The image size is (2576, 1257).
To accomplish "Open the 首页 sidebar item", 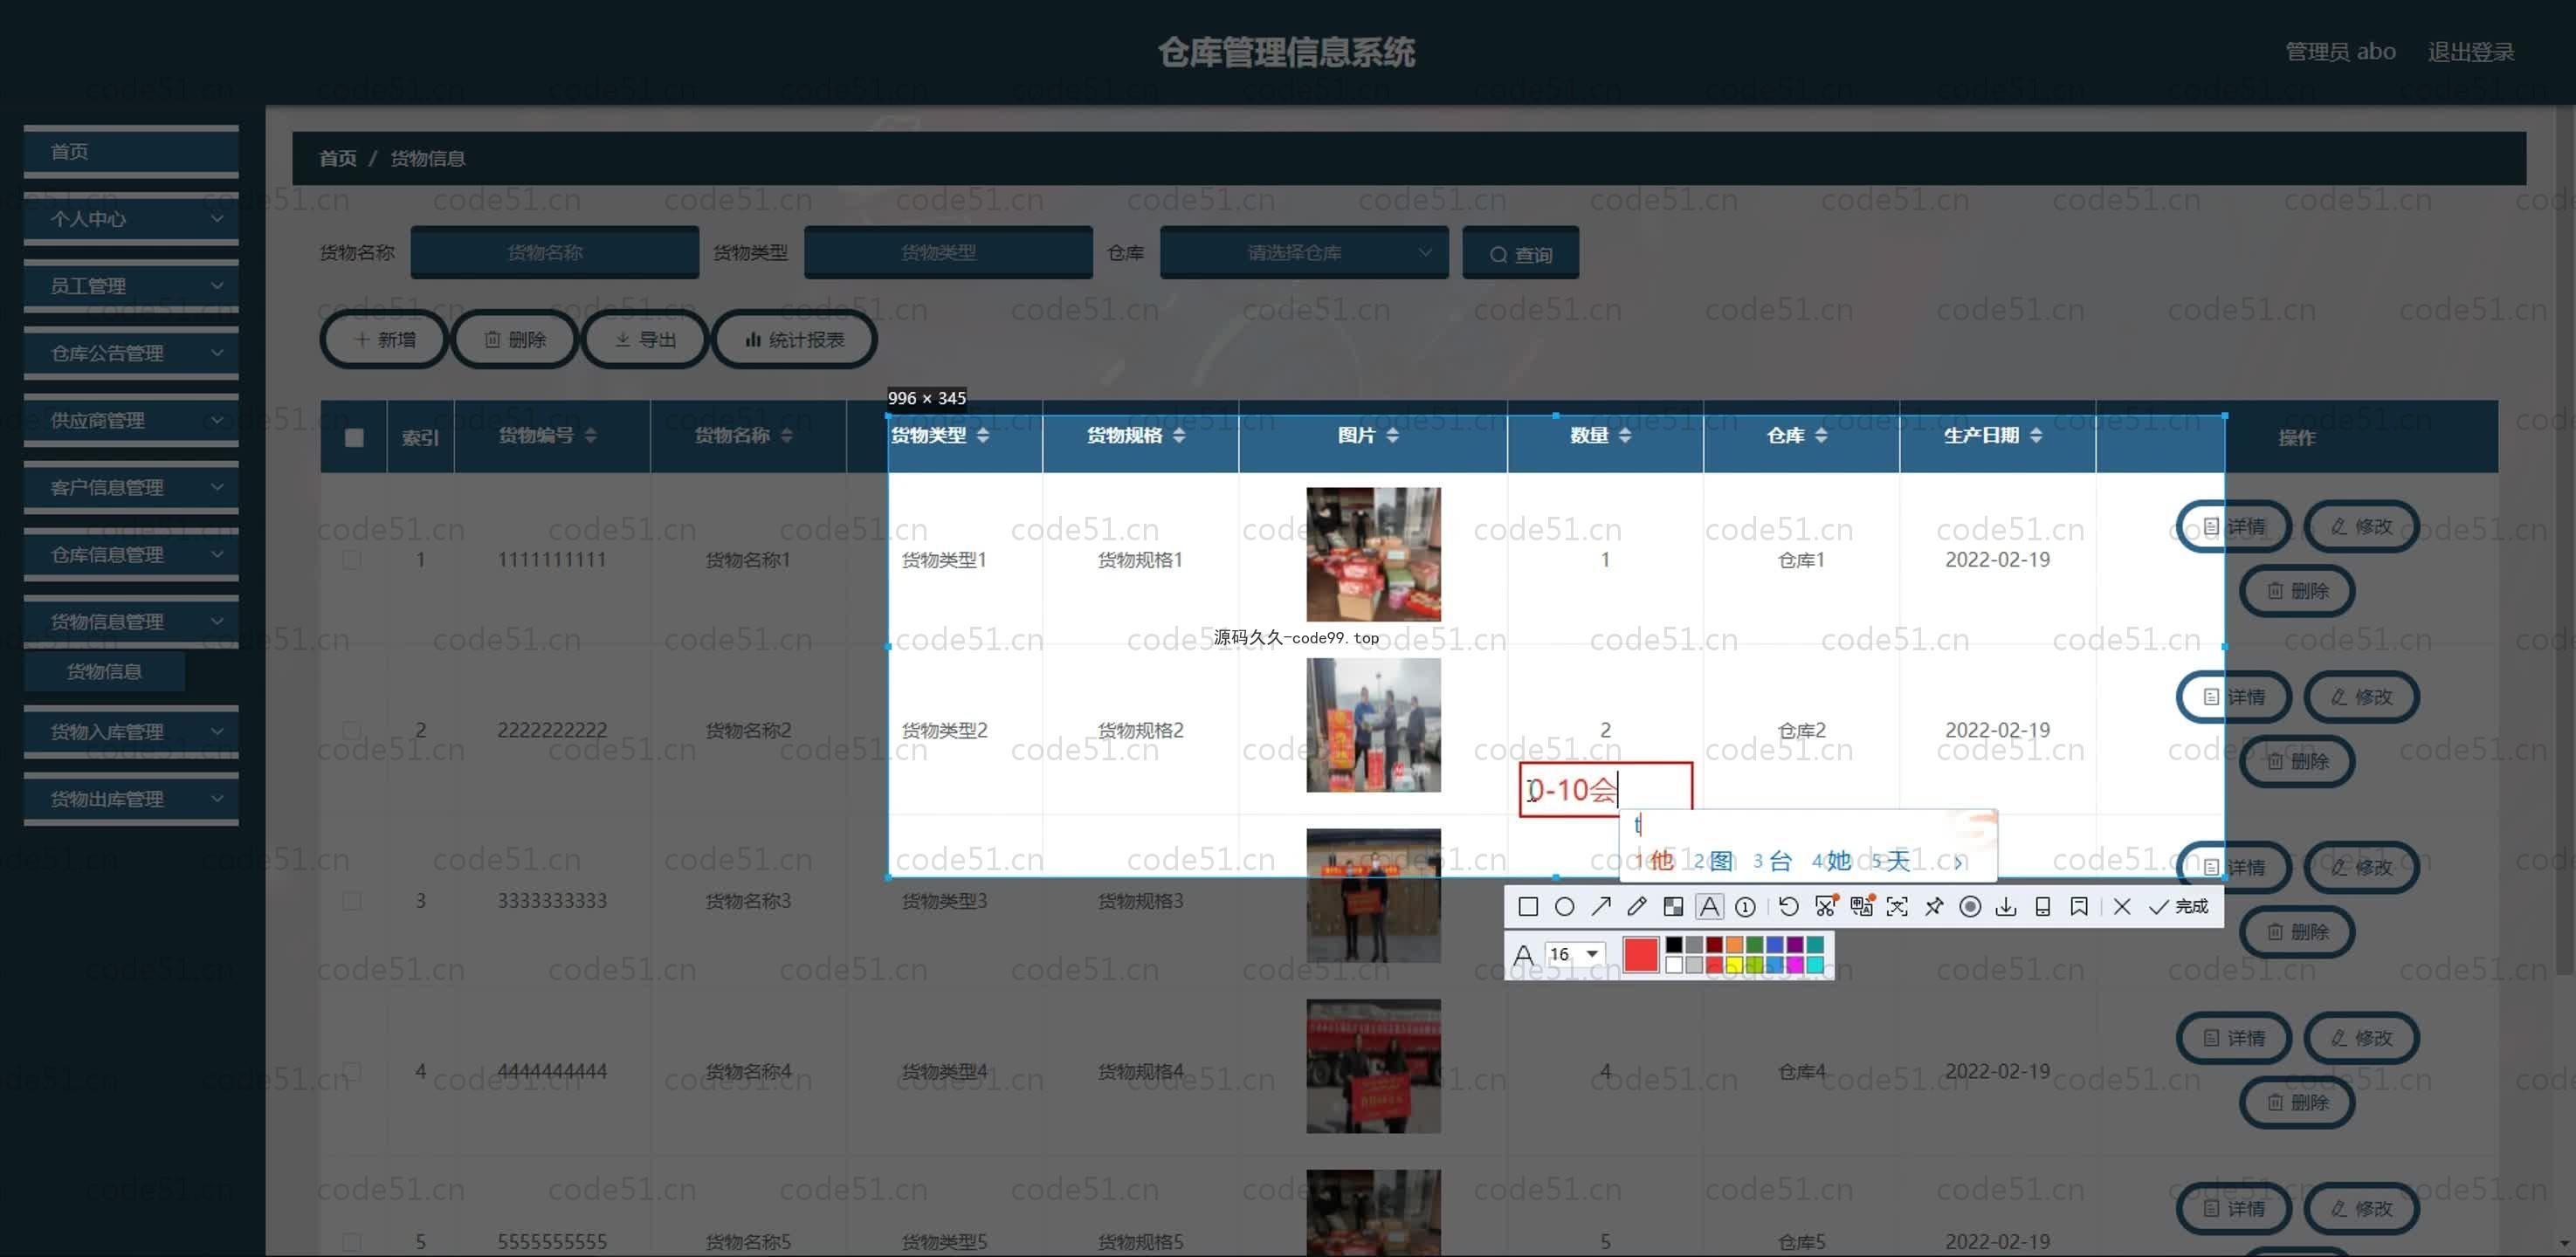I will point(131,152).
